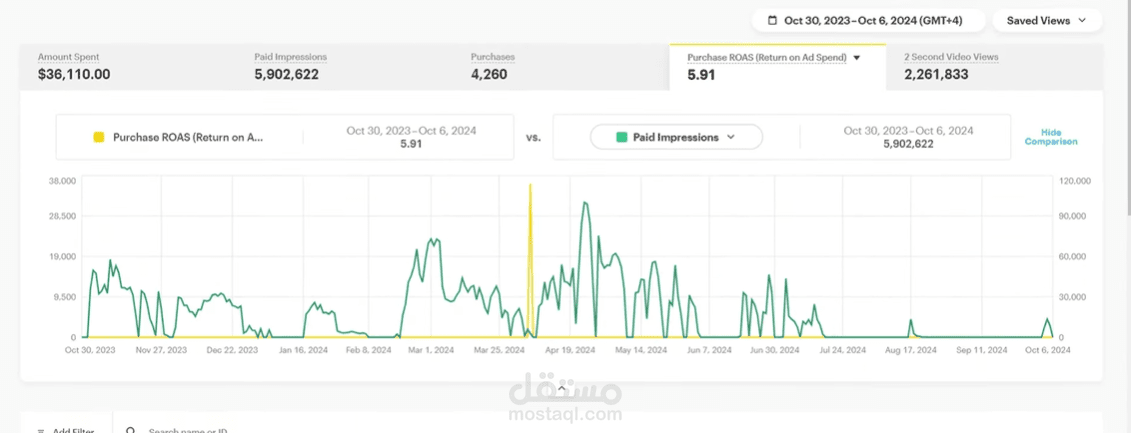Click the Aug 17, 2024 x-axis label
The height and width of the screenshot is (433, 1131).
tap(911, 350)
